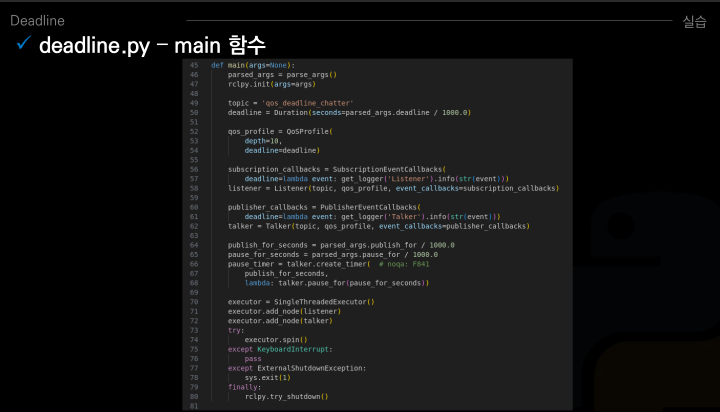Select the 'depth=10,' argument line
720x412 pixels.
tap(263, 141)
